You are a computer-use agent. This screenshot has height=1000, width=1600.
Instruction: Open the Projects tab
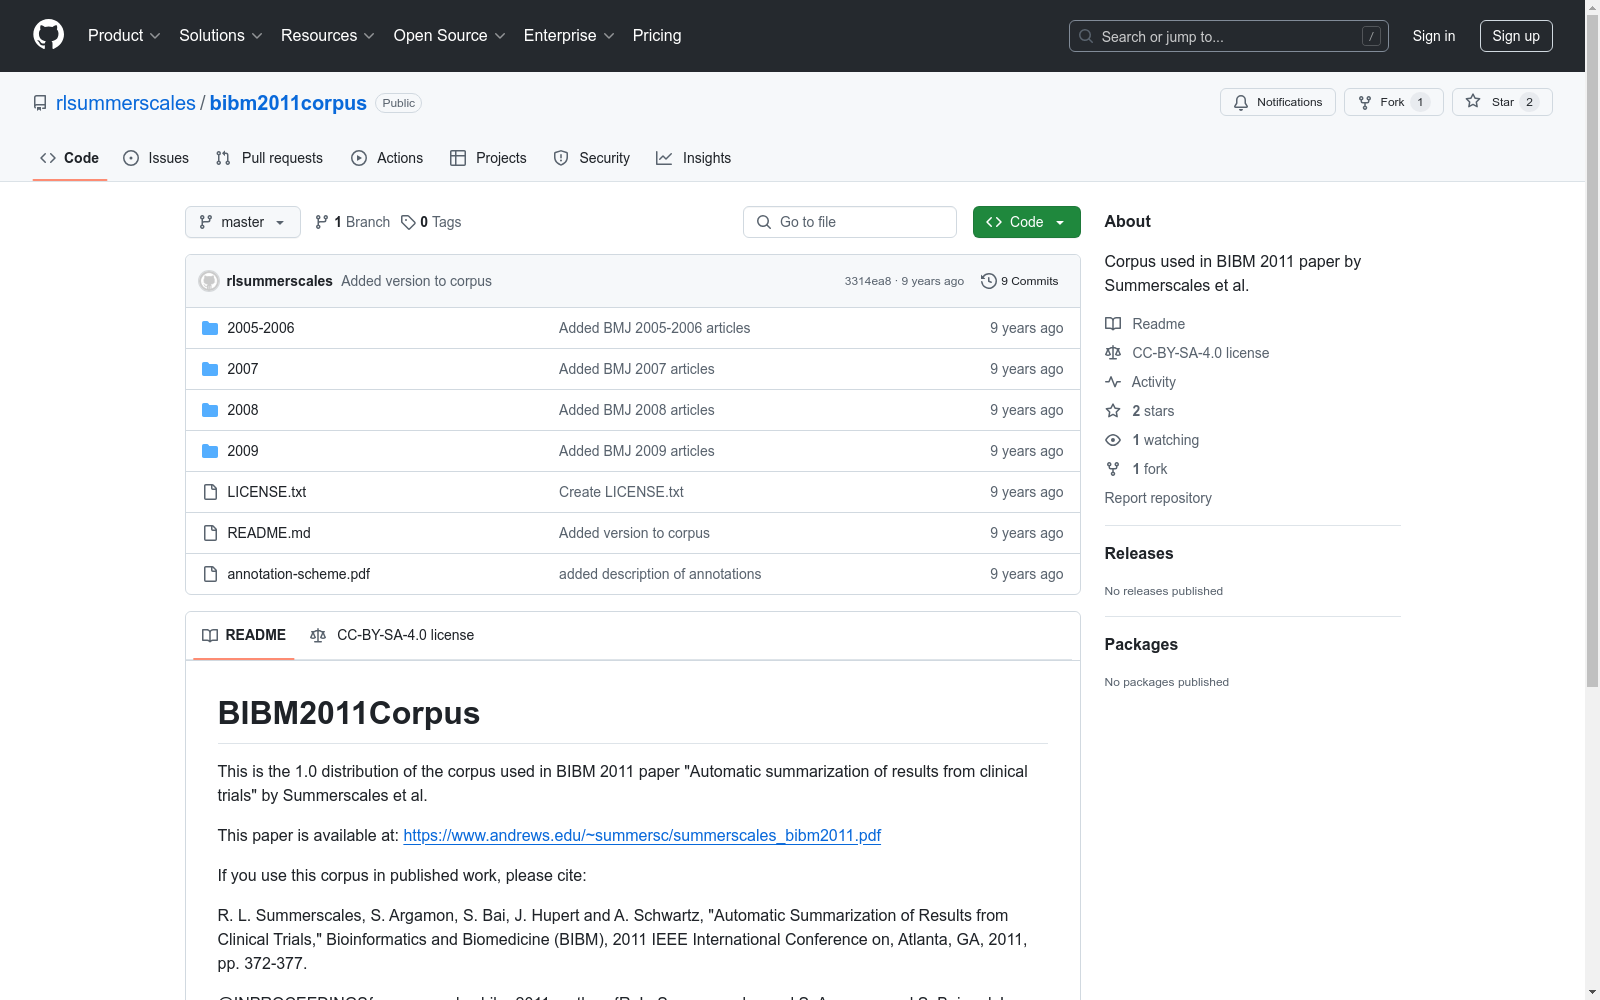(x=488, y=158)
